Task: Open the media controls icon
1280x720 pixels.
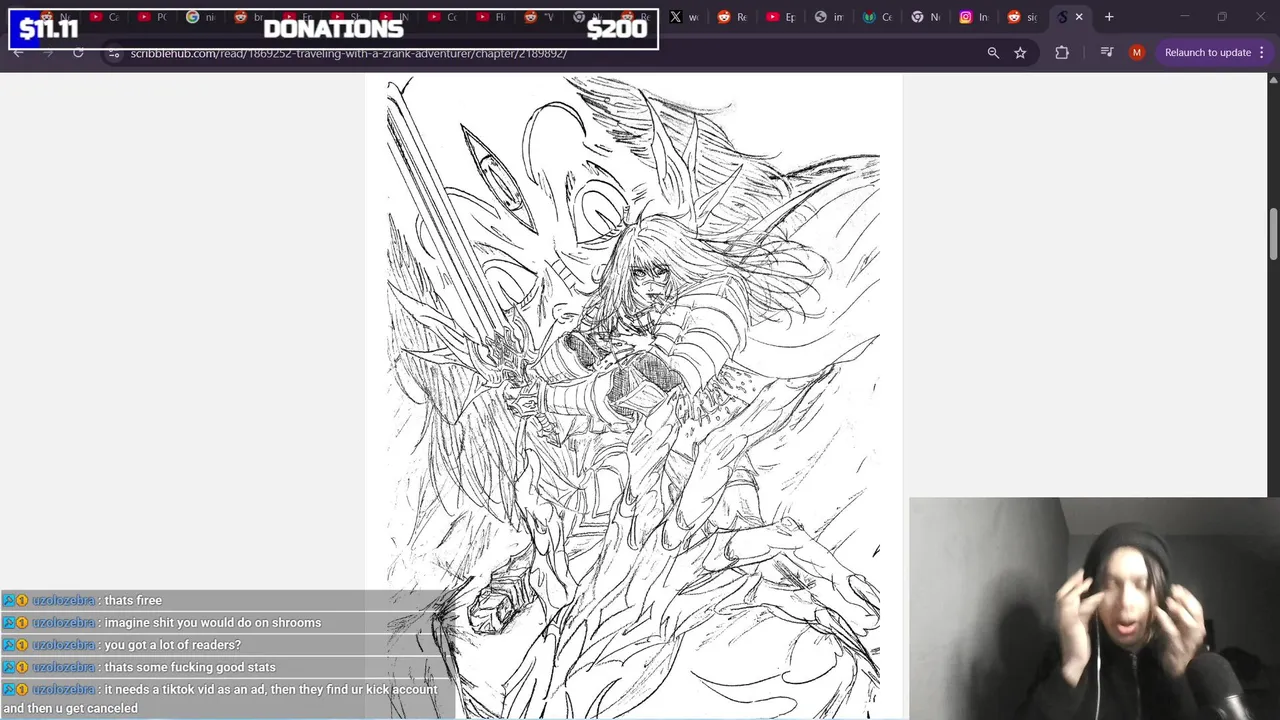Action: click(1106, 52)
